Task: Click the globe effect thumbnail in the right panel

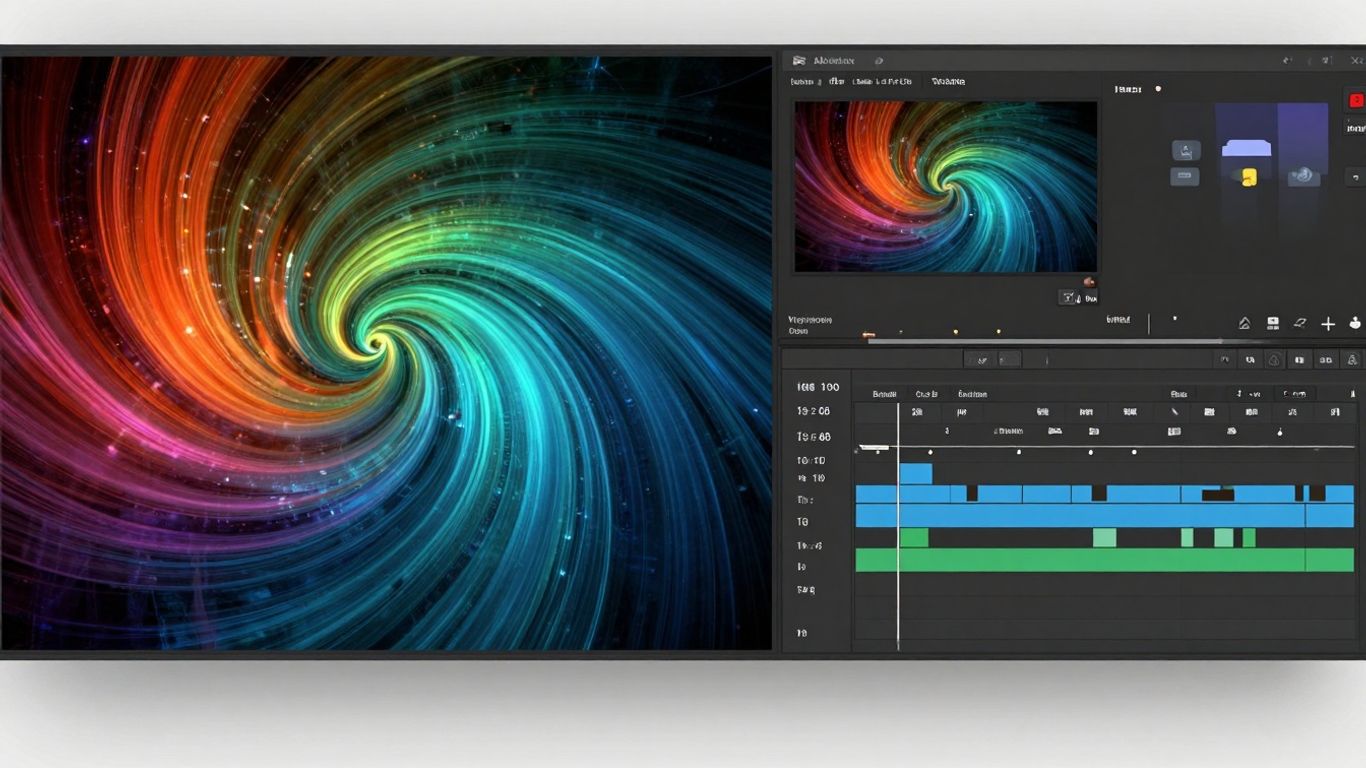Action: [1303, 176]
